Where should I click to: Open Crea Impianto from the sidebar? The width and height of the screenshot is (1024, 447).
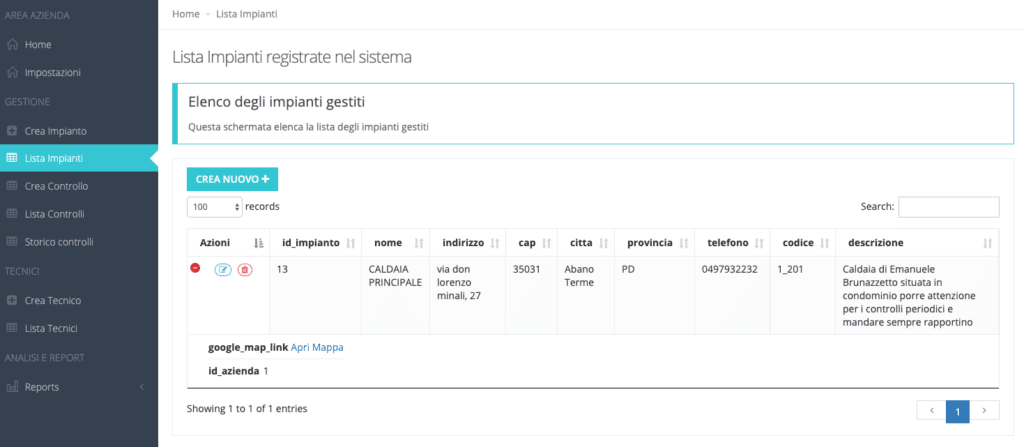click(55, 131)
